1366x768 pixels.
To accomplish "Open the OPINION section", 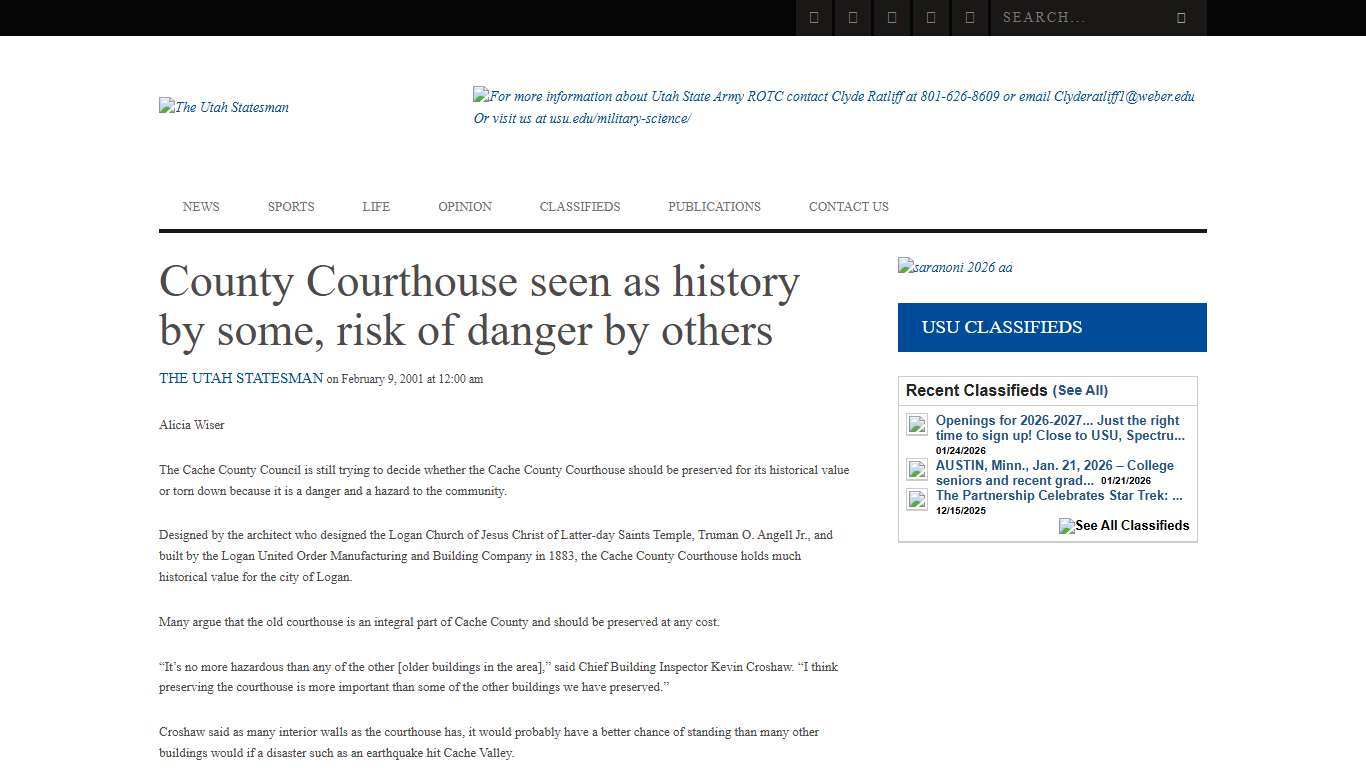I will 464,207.
